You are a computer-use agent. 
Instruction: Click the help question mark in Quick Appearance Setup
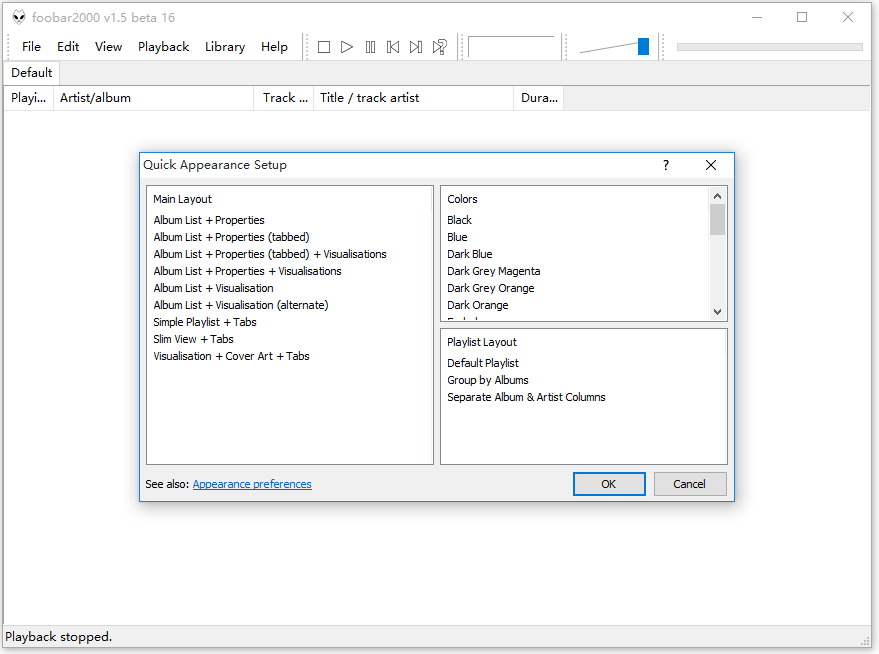pos(666,165)
